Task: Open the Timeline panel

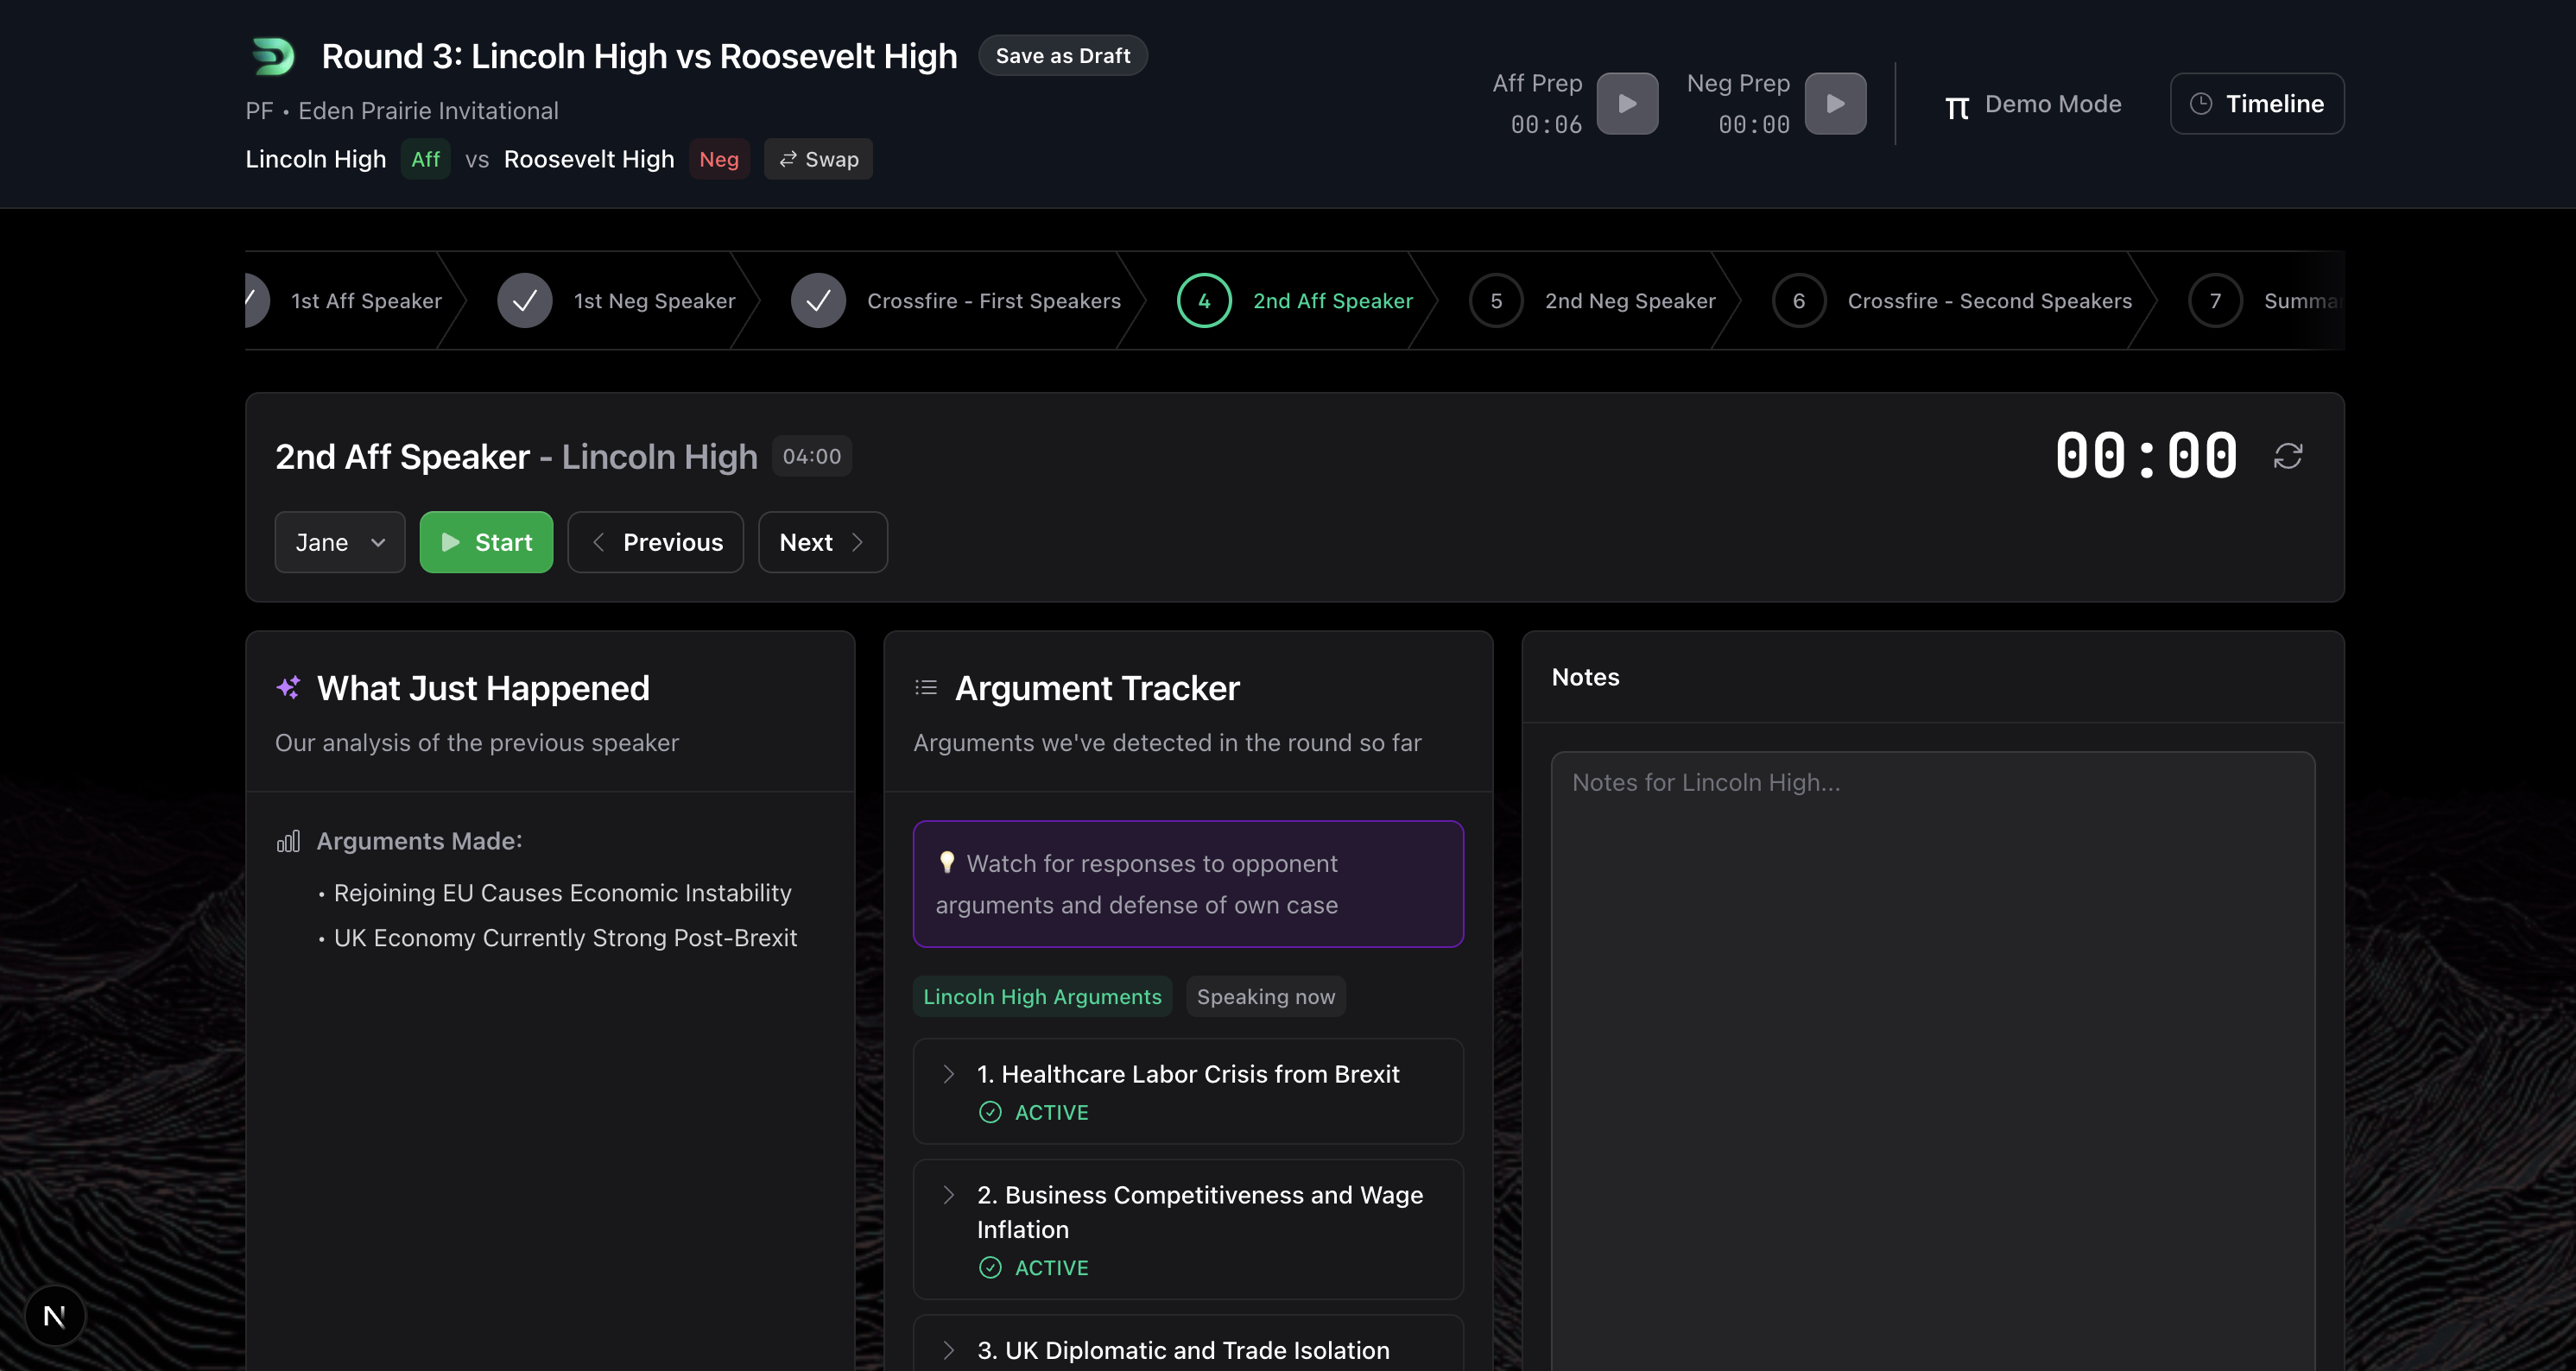Action: 2256,103
